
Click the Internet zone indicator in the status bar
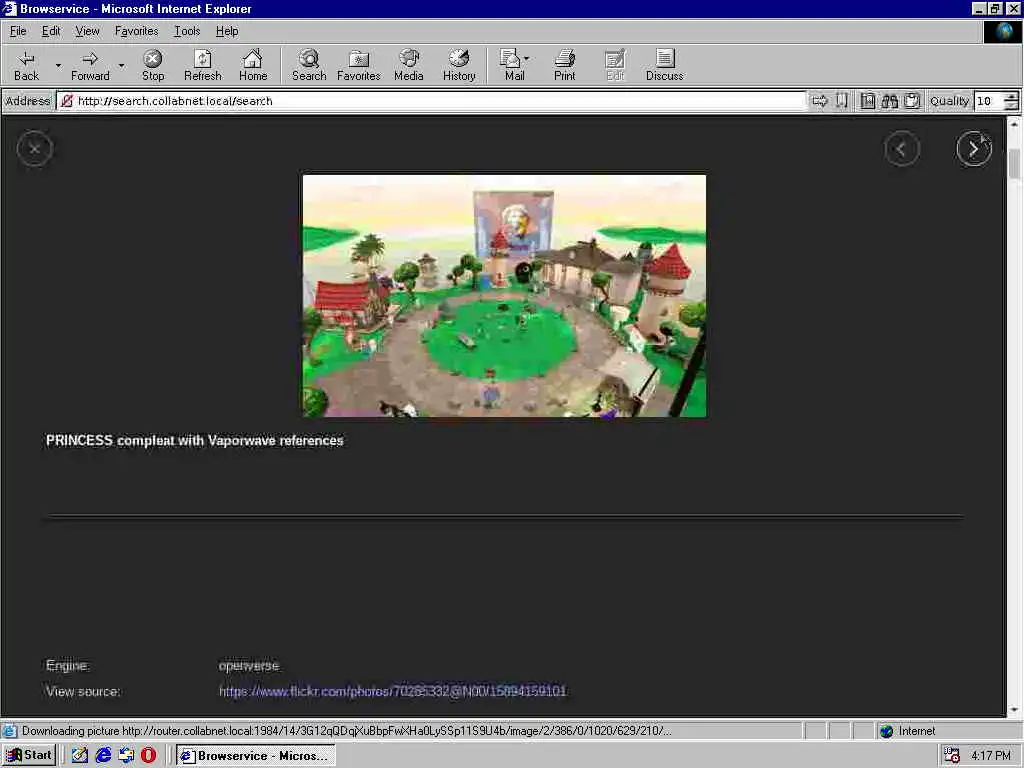point(908,731)
